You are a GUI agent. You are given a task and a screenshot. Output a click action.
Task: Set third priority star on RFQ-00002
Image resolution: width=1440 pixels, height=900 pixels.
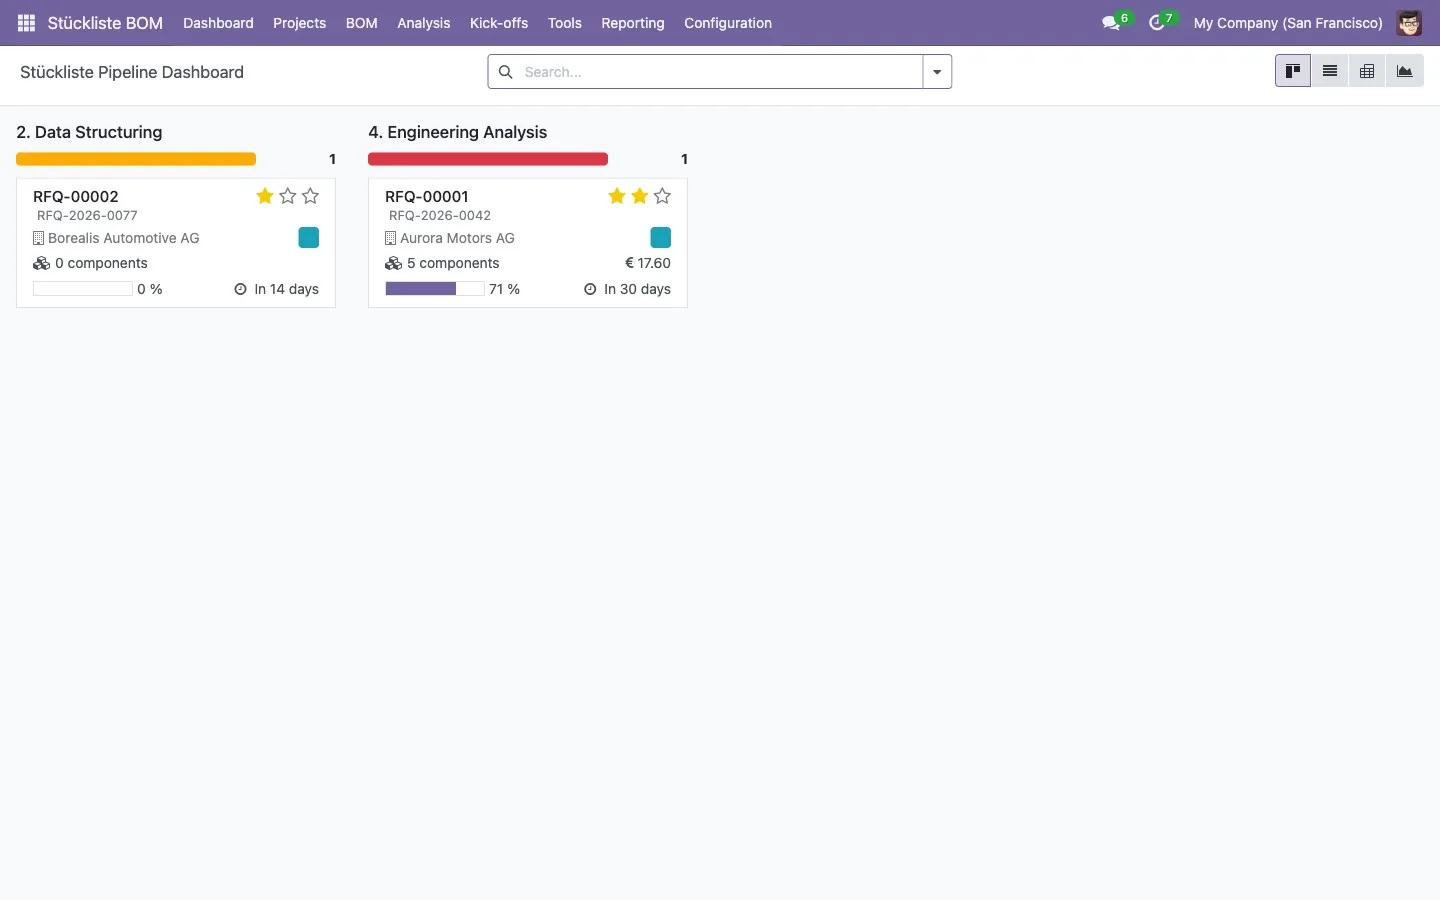point(311,196)
